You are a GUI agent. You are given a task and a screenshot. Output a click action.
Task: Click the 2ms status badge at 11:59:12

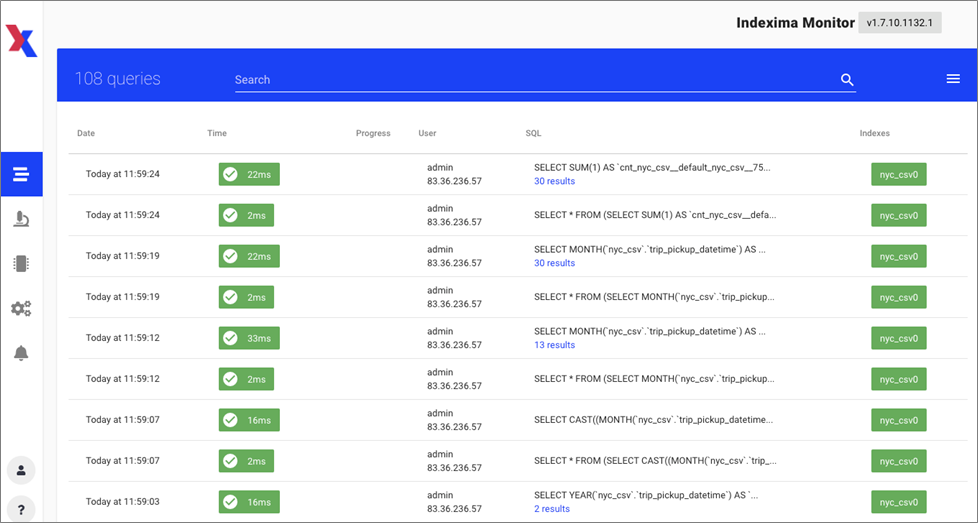(246, 379)
